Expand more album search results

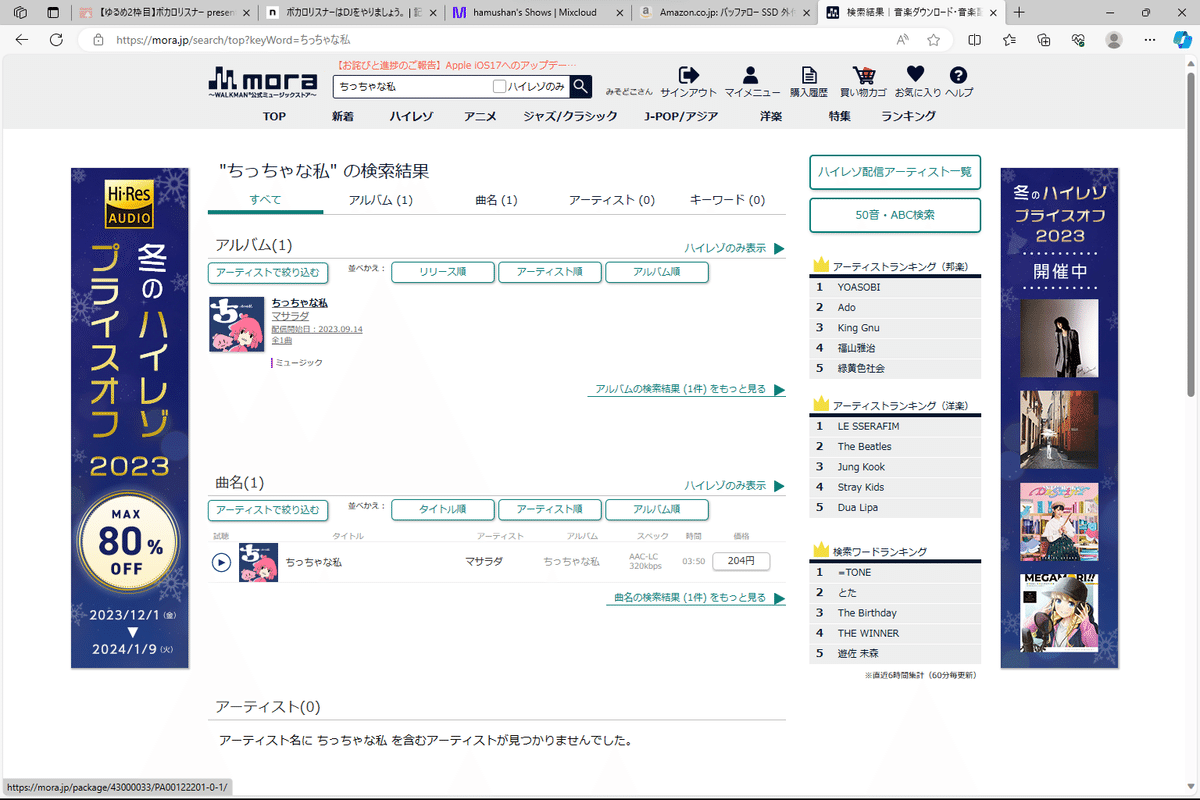click(x=686, y=390)
